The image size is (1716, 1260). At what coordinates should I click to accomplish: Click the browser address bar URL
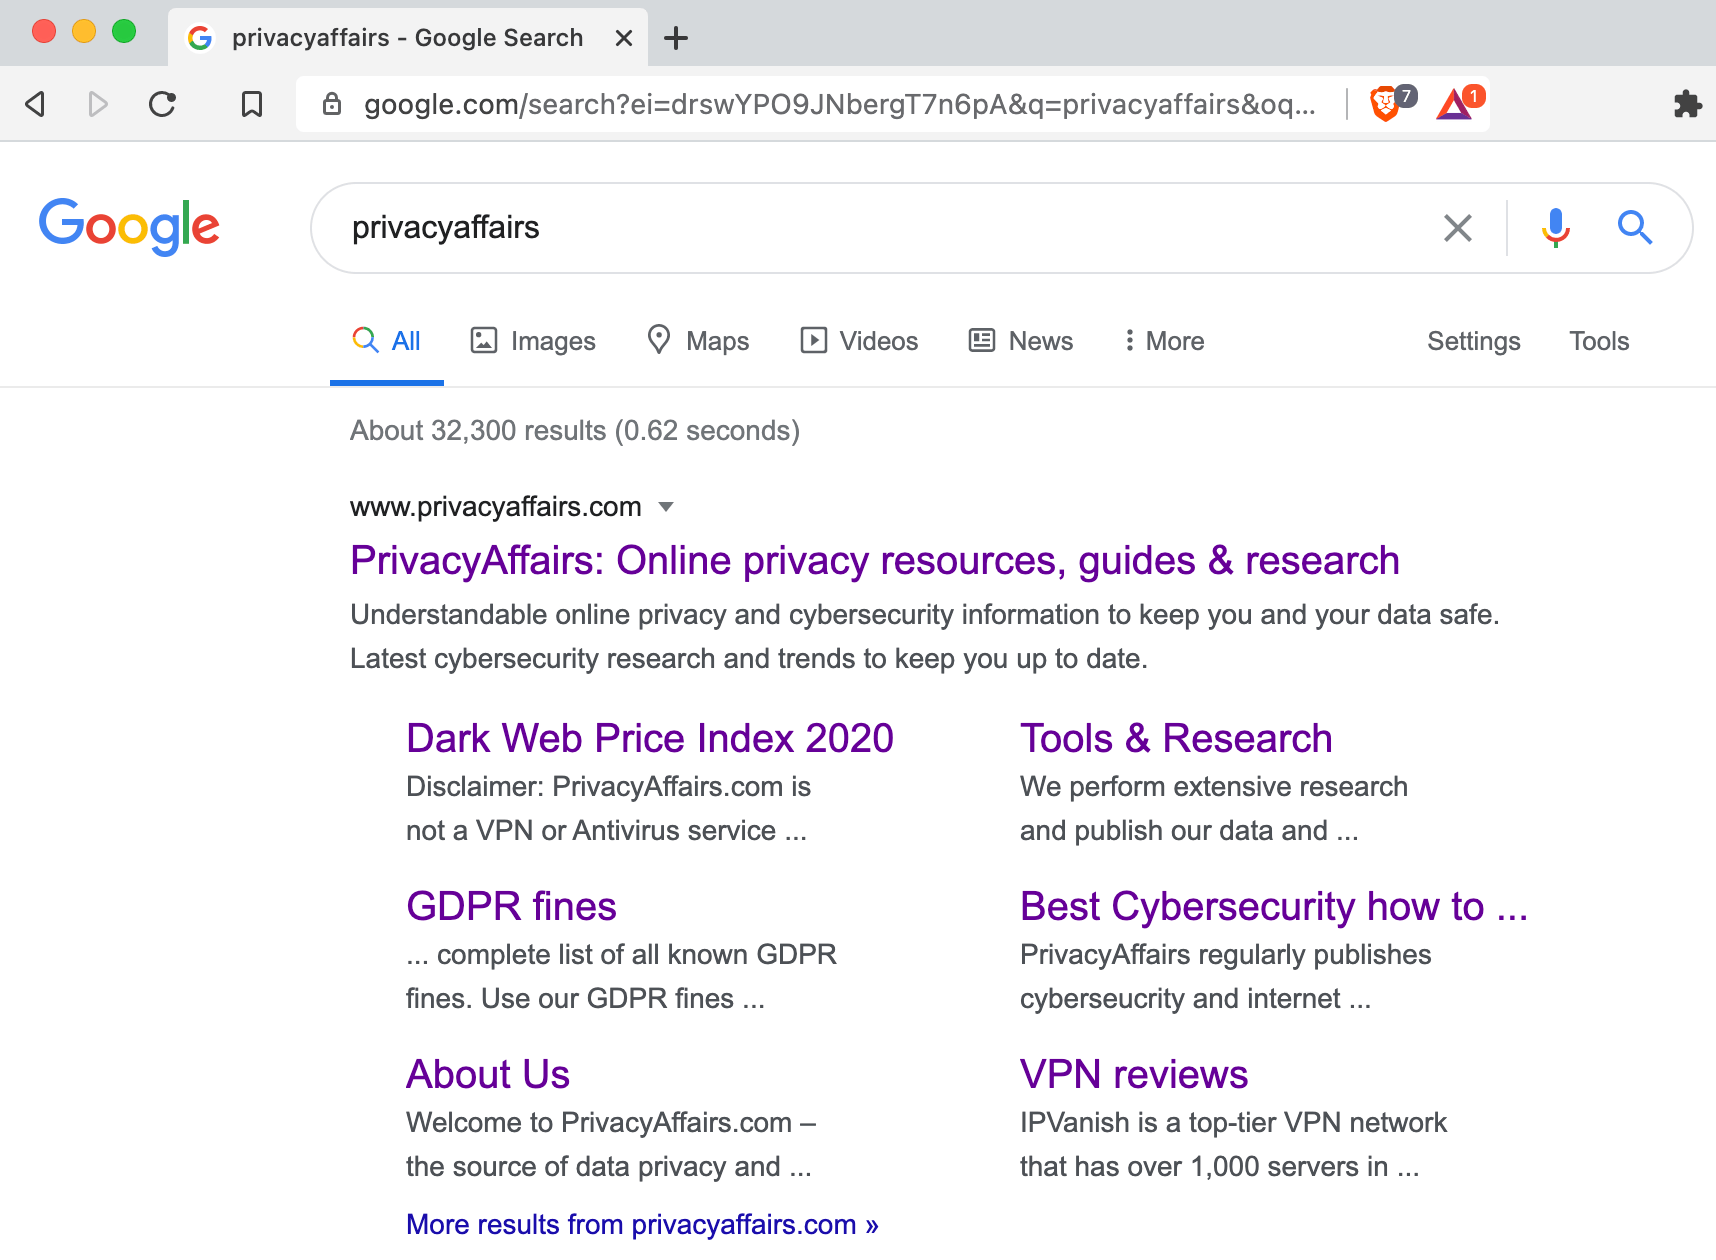point(840,104)
